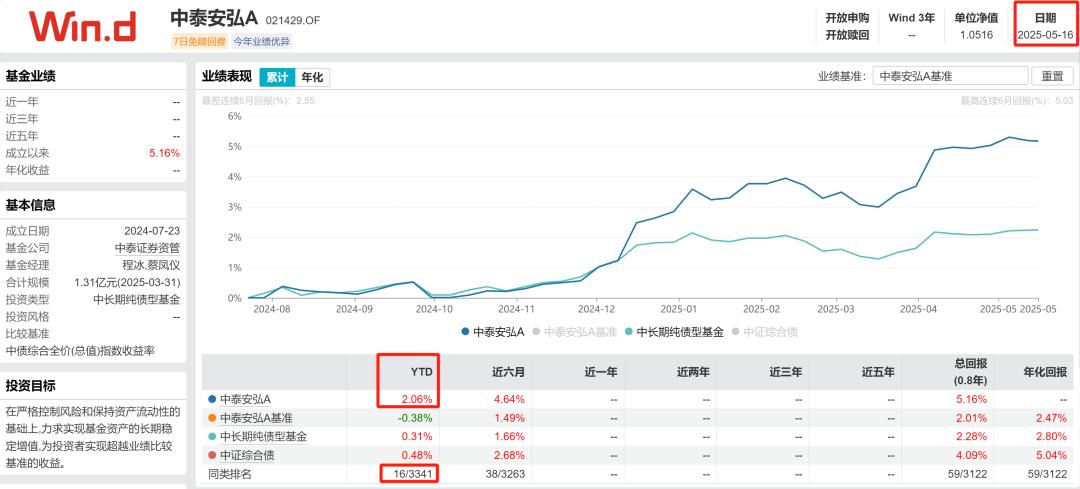
Task: Click the 开放申购 status label
Action: (847, 18)
